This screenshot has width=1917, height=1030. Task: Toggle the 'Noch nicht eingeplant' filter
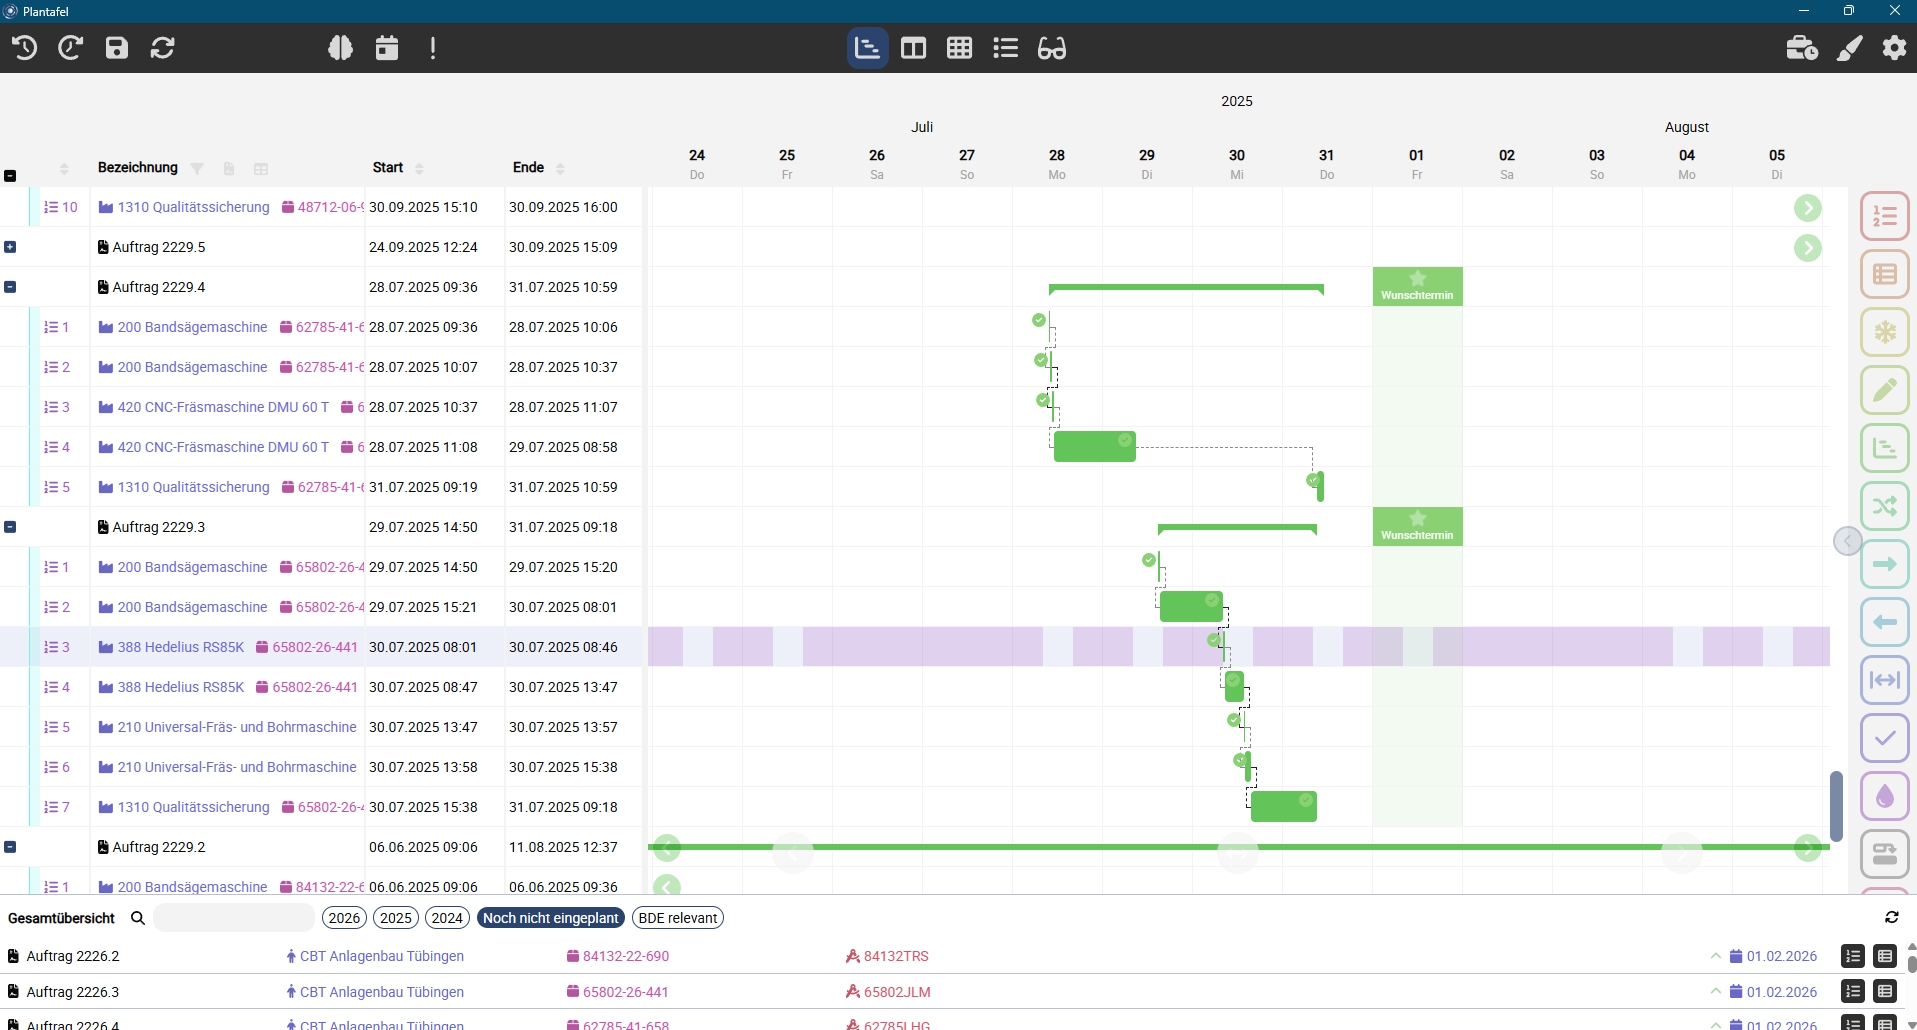coord(551,918)
